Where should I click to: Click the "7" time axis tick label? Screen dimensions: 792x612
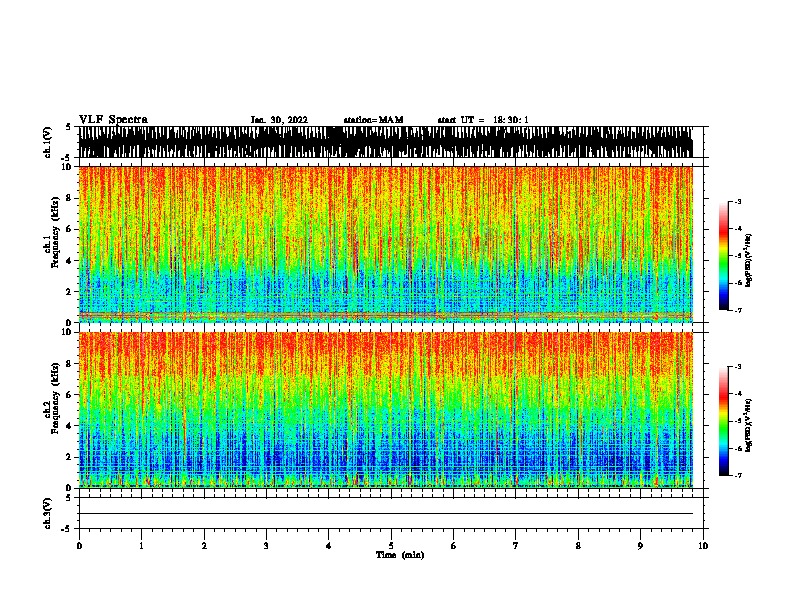tap(516, 545)
